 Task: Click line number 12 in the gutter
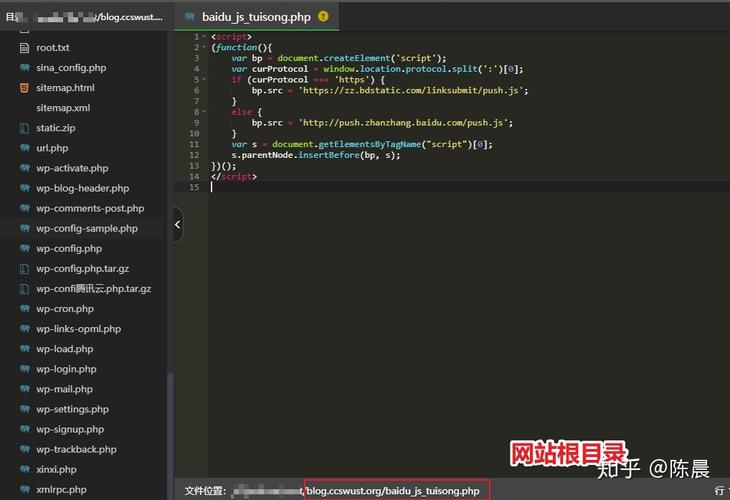click(194, 155)
